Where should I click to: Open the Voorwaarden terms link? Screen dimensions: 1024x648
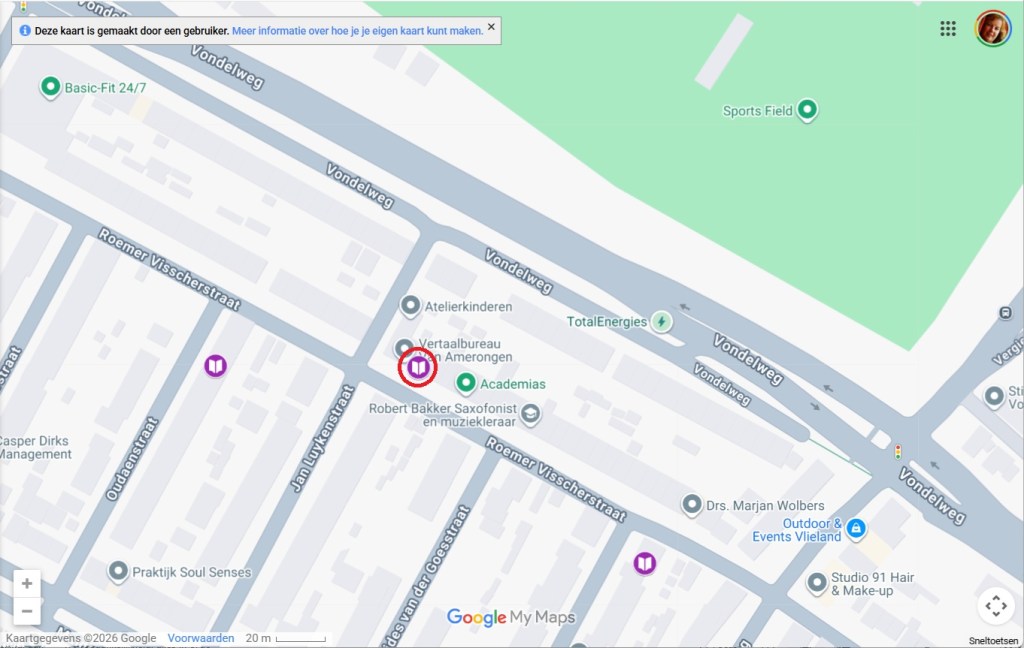tap(200, 638)
